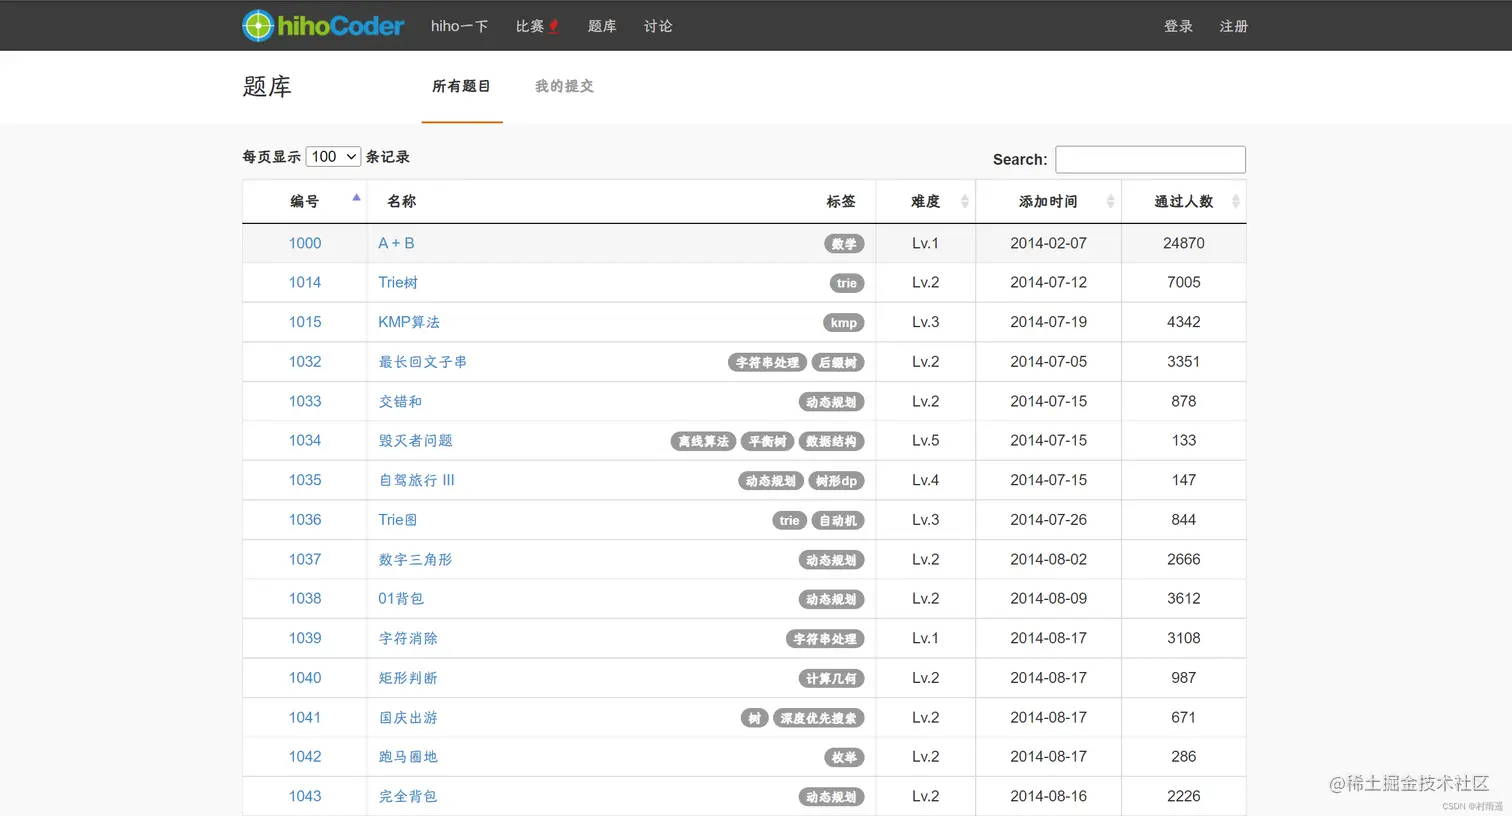Switch to the 我的提交 tab
Image resolution: width=1512 pixels, height=816 pixels.
pos(564,86)
